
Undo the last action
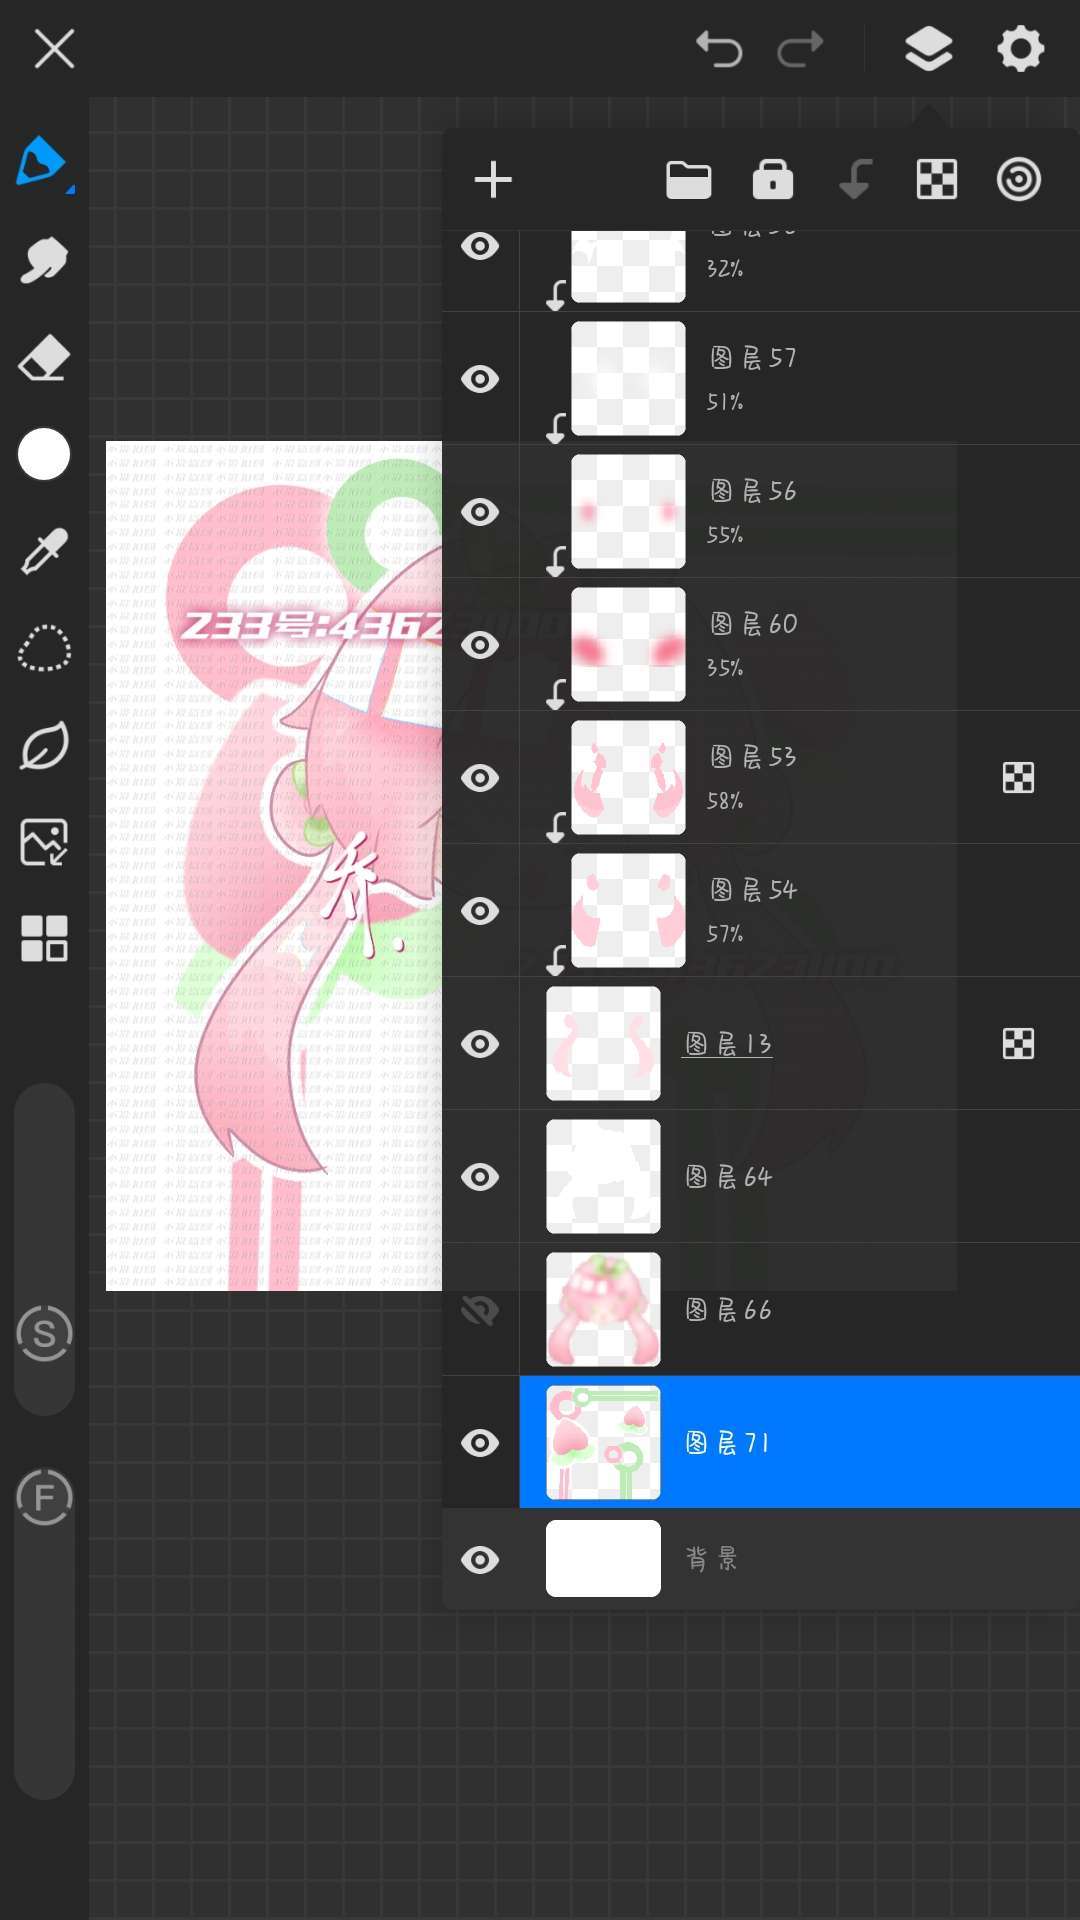[719, 48]
